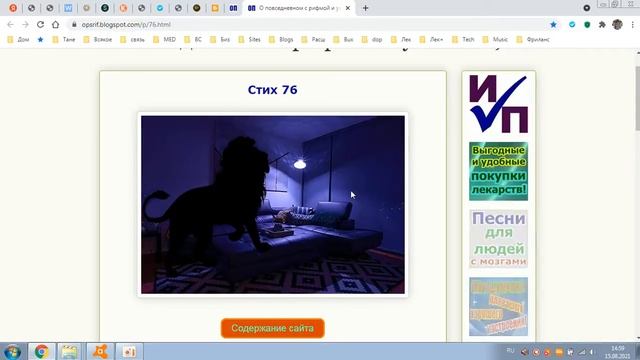Click the 'Содержание сайта' button

pos(273,328)
